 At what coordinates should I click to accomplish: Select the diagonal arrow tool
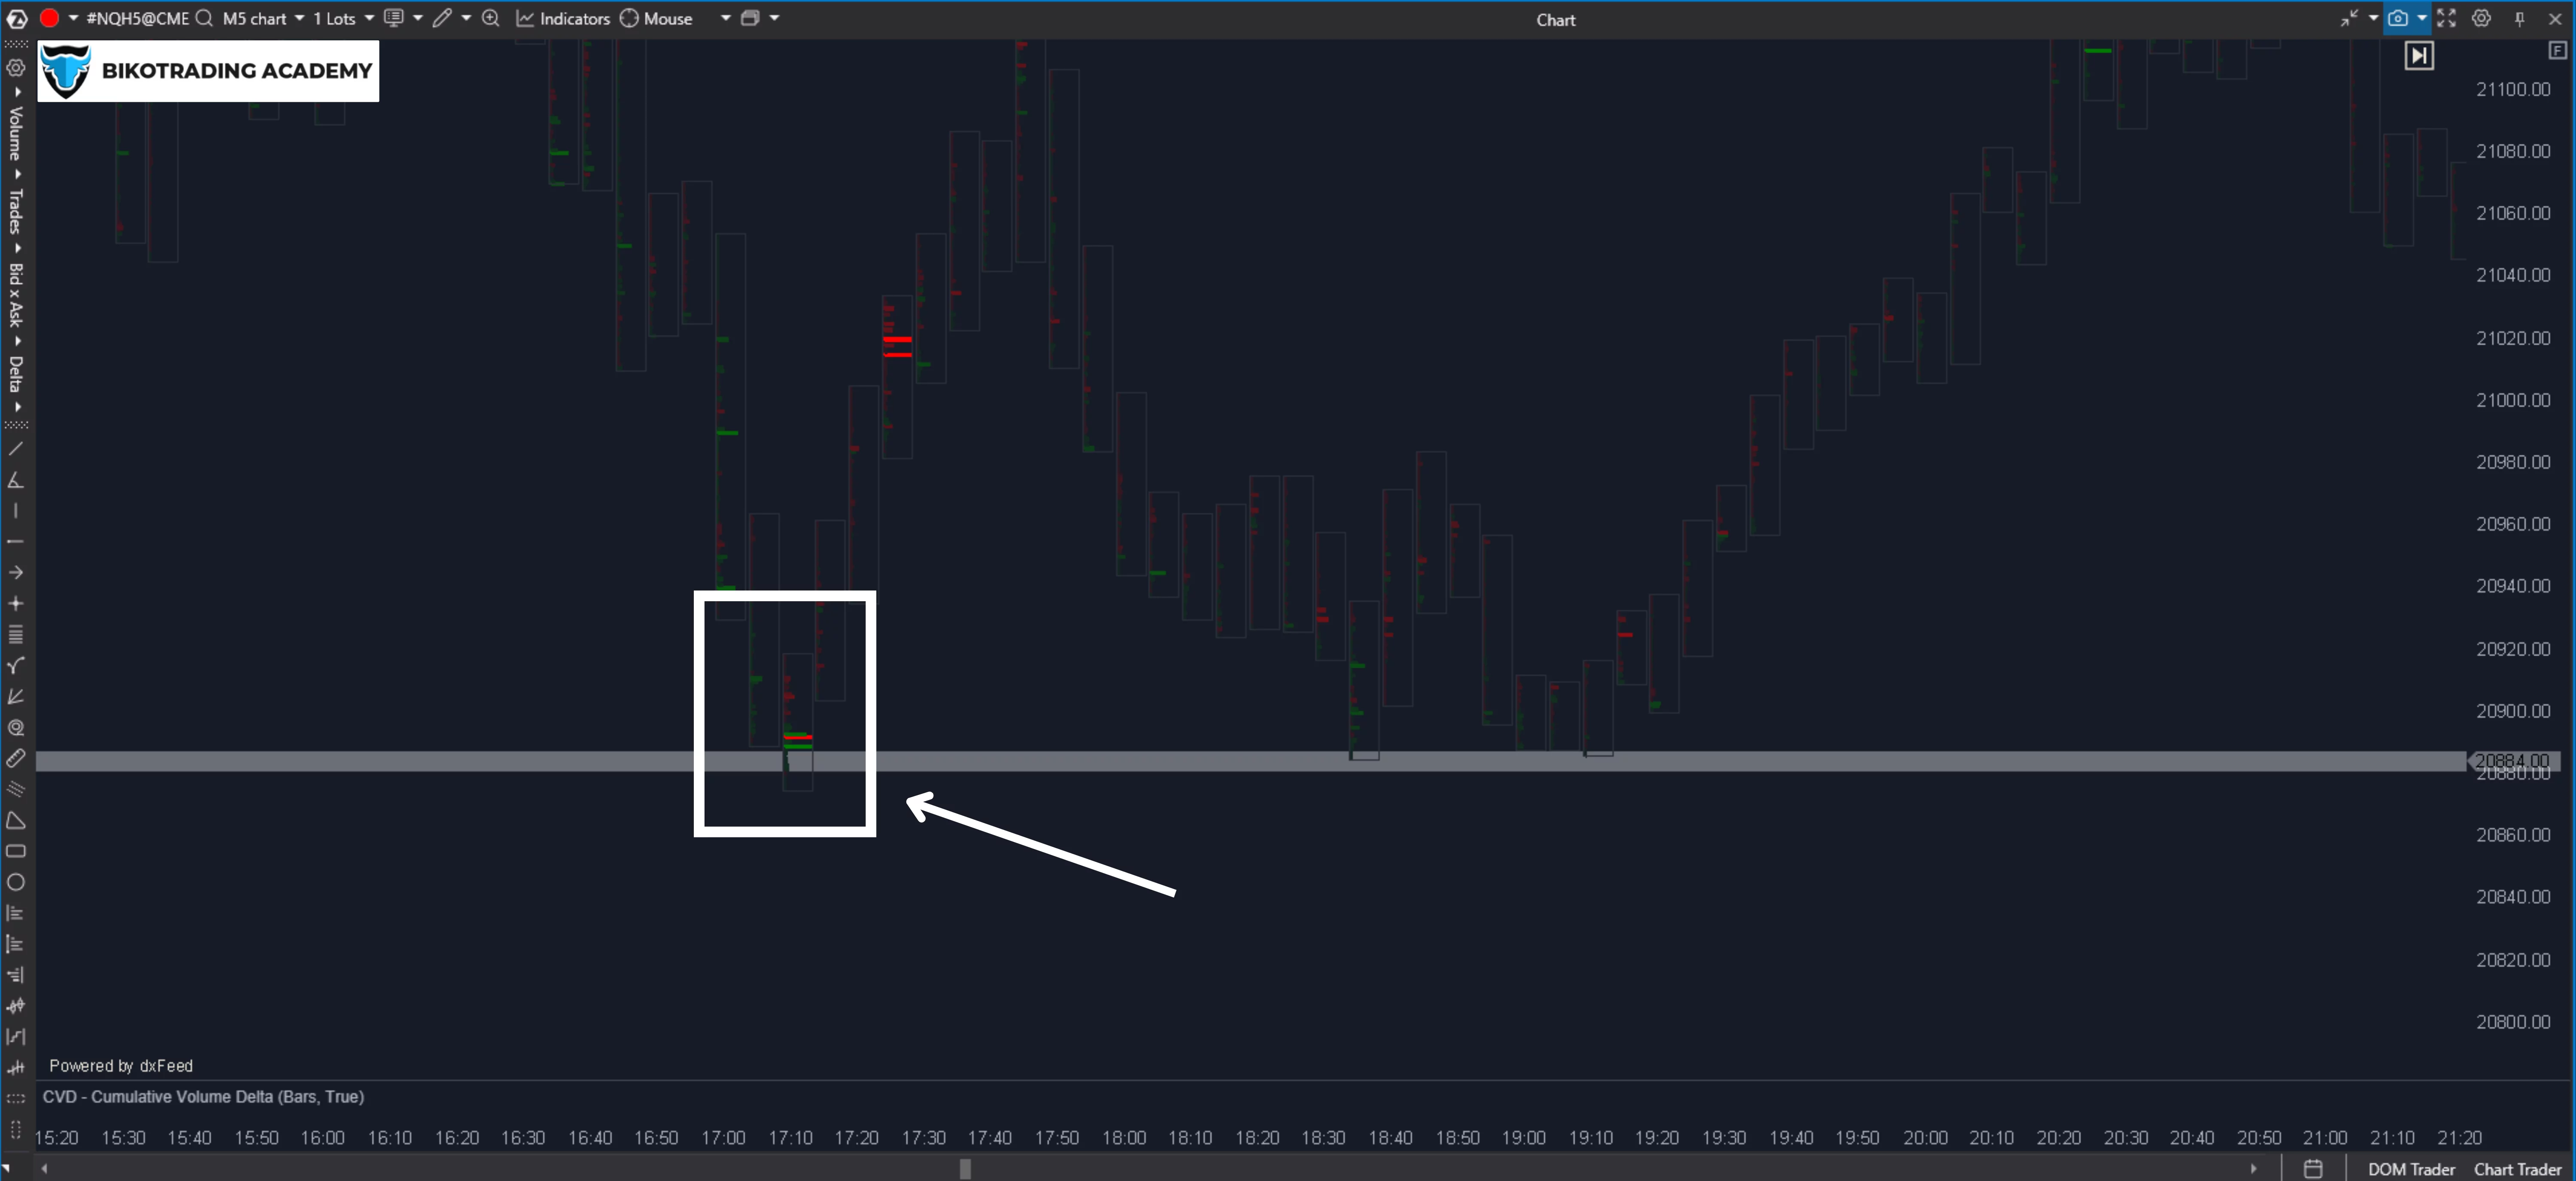(x=16, y=697)
